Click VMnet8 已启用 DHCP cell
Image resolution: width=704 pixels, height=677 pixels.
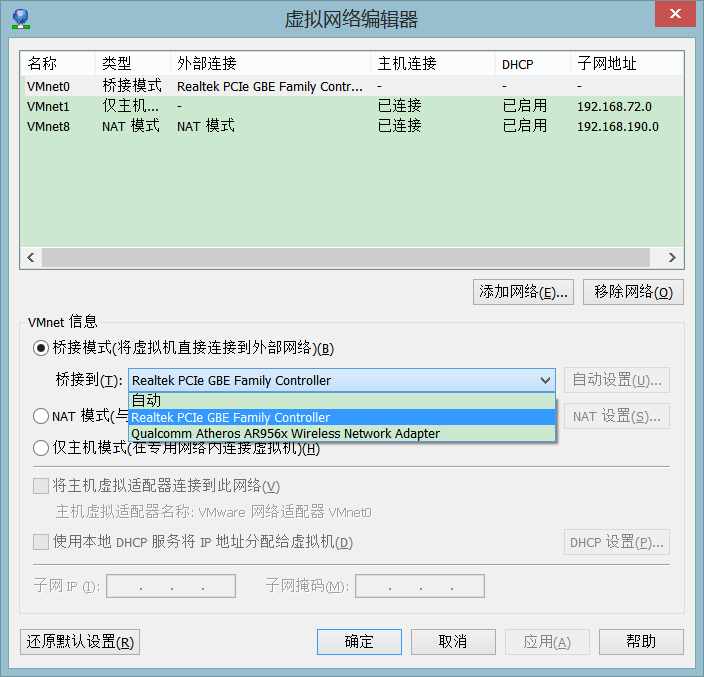(x=524, y=126)
